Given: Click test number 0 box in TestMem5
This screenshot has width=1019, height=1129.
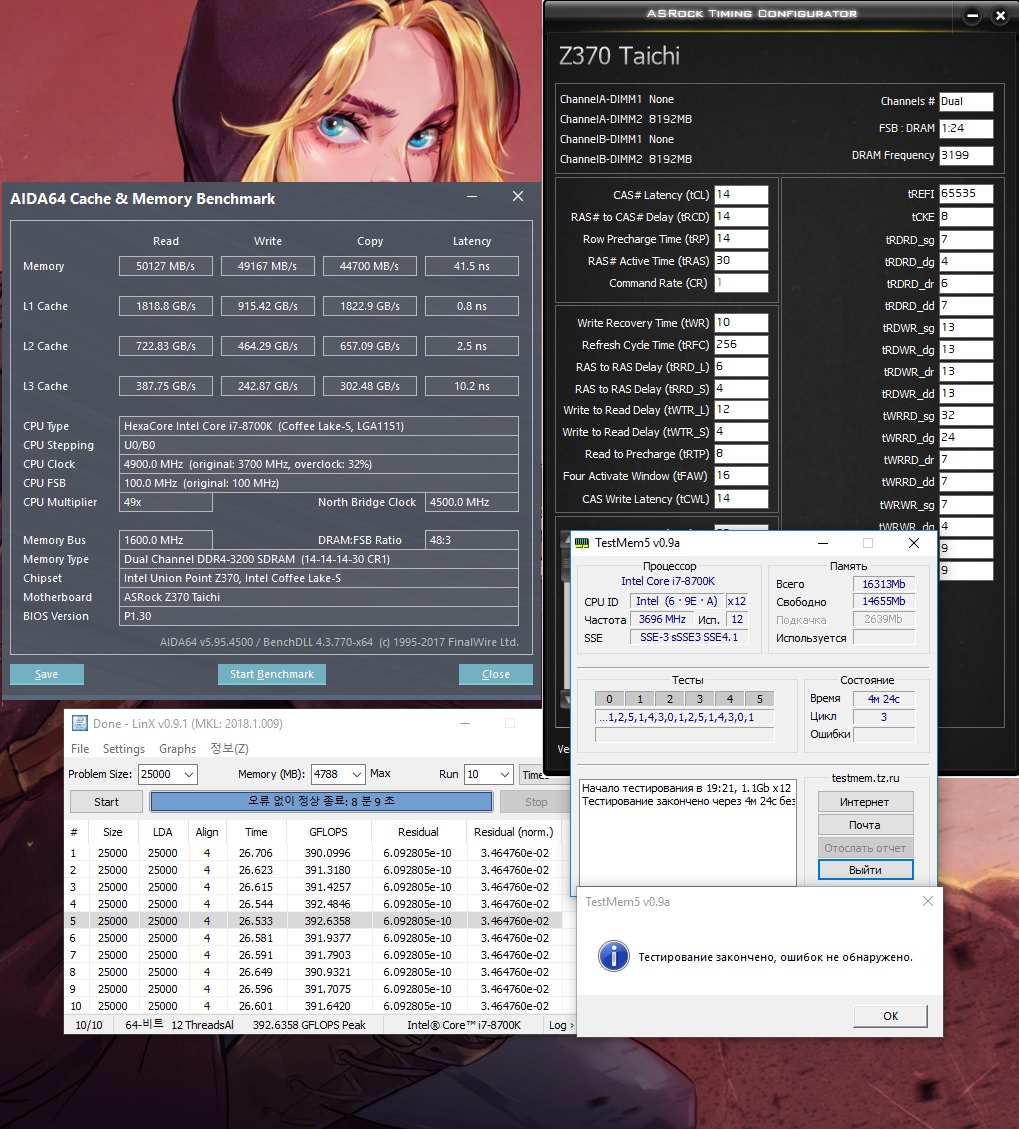Looking at the screenshot, I should pyautogui.click(x=609, y=698).
